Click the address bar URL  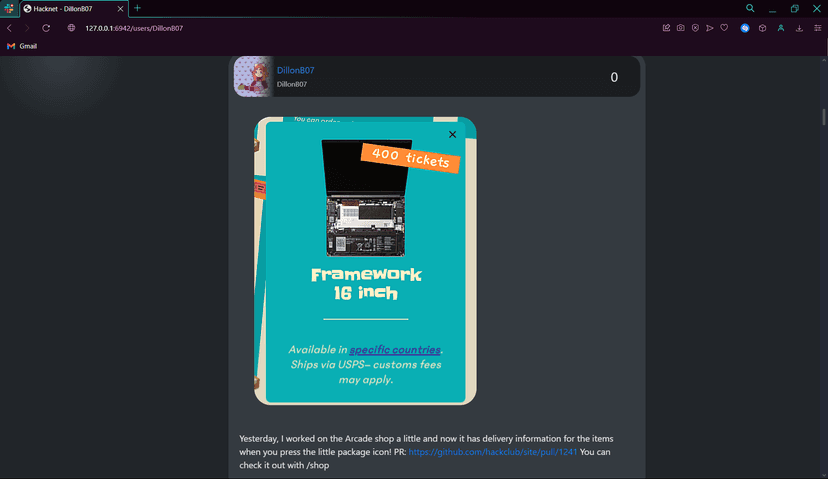134,28
